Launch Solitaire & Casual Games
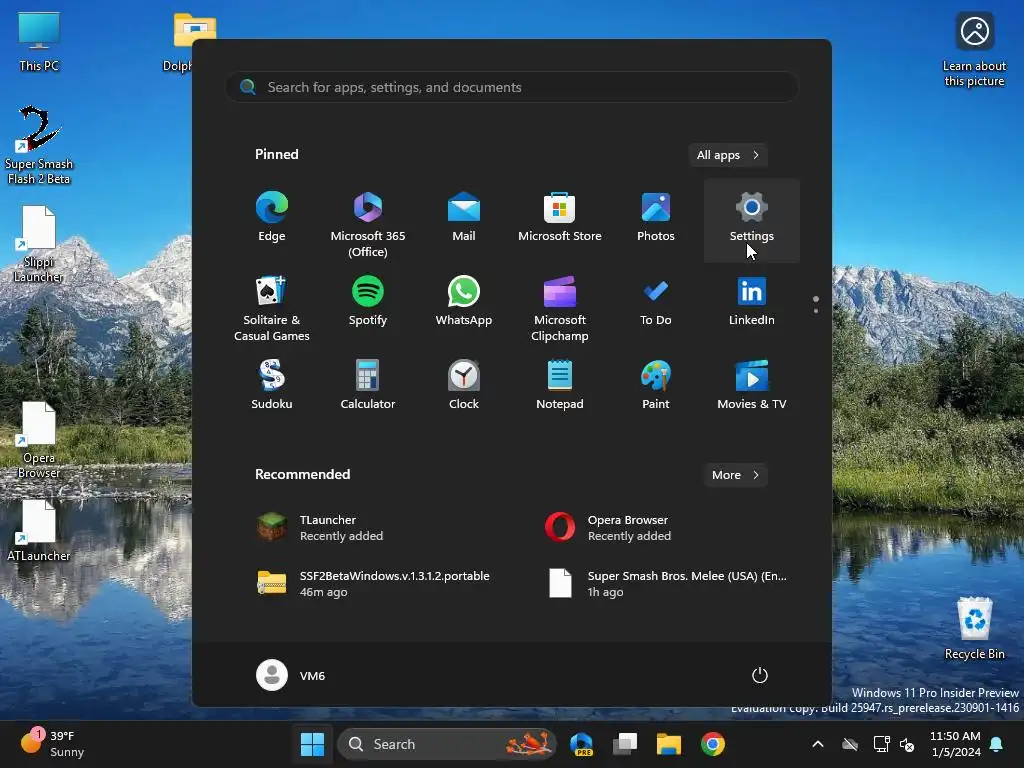 pos(272,307)
